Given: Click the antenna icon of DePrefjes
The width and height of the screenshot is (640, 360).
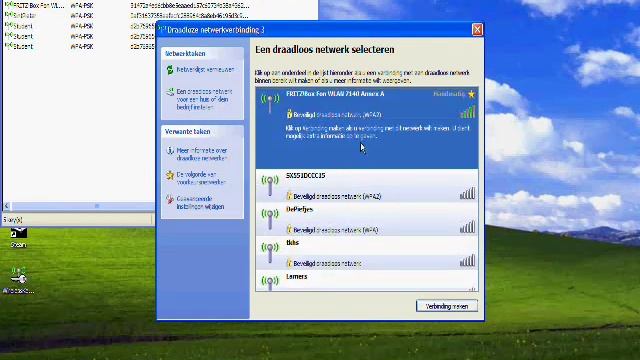Looking at the screenshot, I should (270, 219).
